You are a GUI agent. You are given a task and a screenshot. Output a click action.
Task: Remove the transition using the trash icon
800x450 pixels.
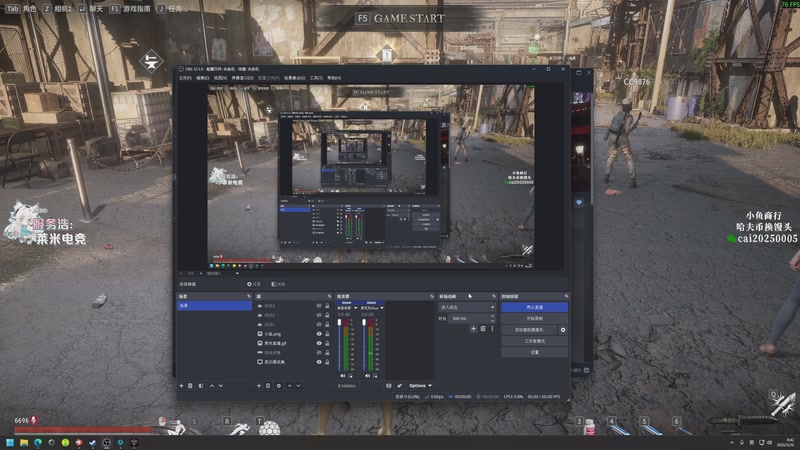[483, 329]
